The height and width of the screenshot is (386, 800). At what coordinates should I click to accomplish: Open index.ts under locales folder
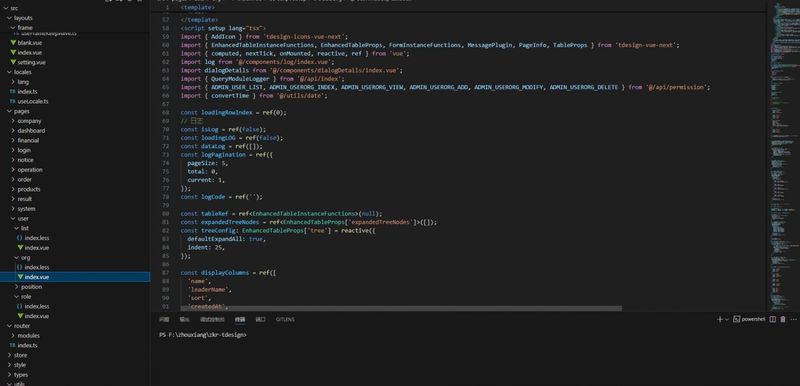[27, 92]
